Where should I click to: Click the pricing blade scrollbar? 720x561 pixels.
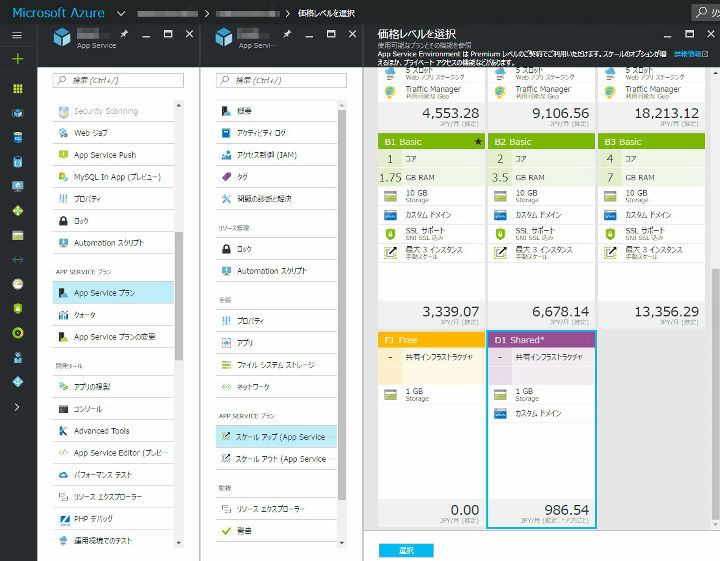715,393
